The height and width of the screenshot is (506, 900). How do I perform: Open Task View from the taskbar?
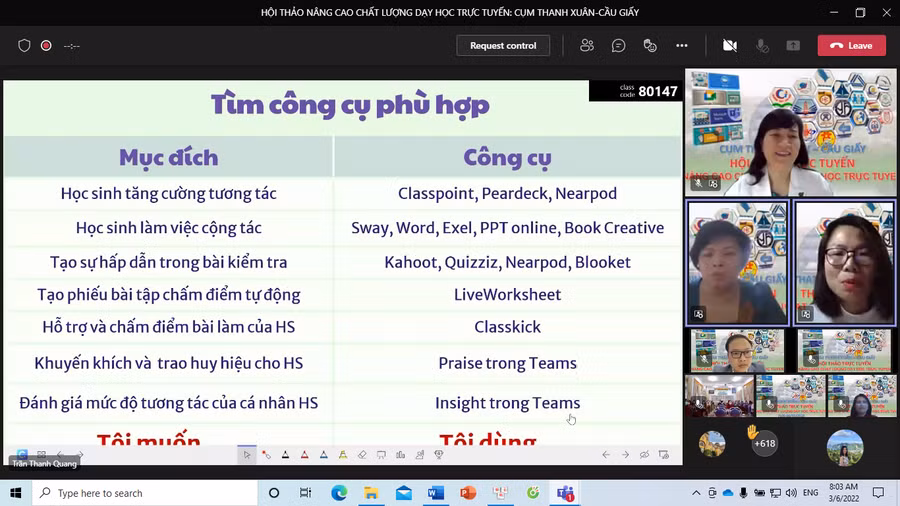[305, 493]
